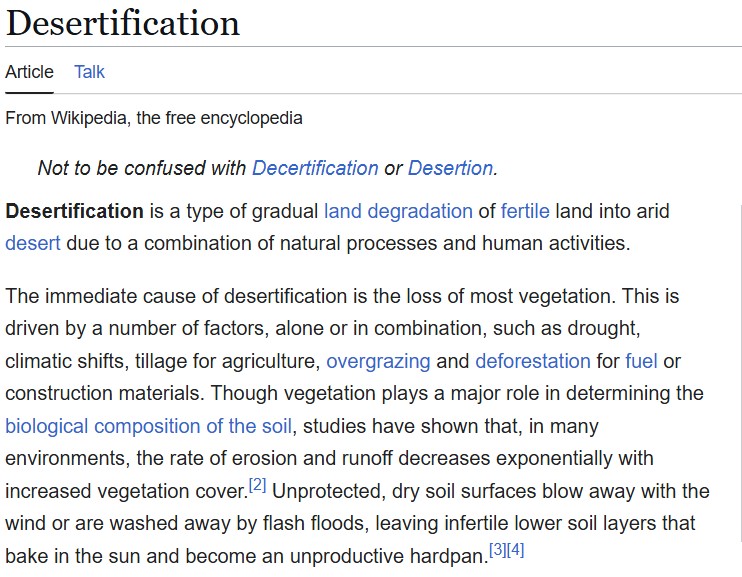Open biological composition of the soil link
This screenshot has height=577, width=742.
pos(149,426)
